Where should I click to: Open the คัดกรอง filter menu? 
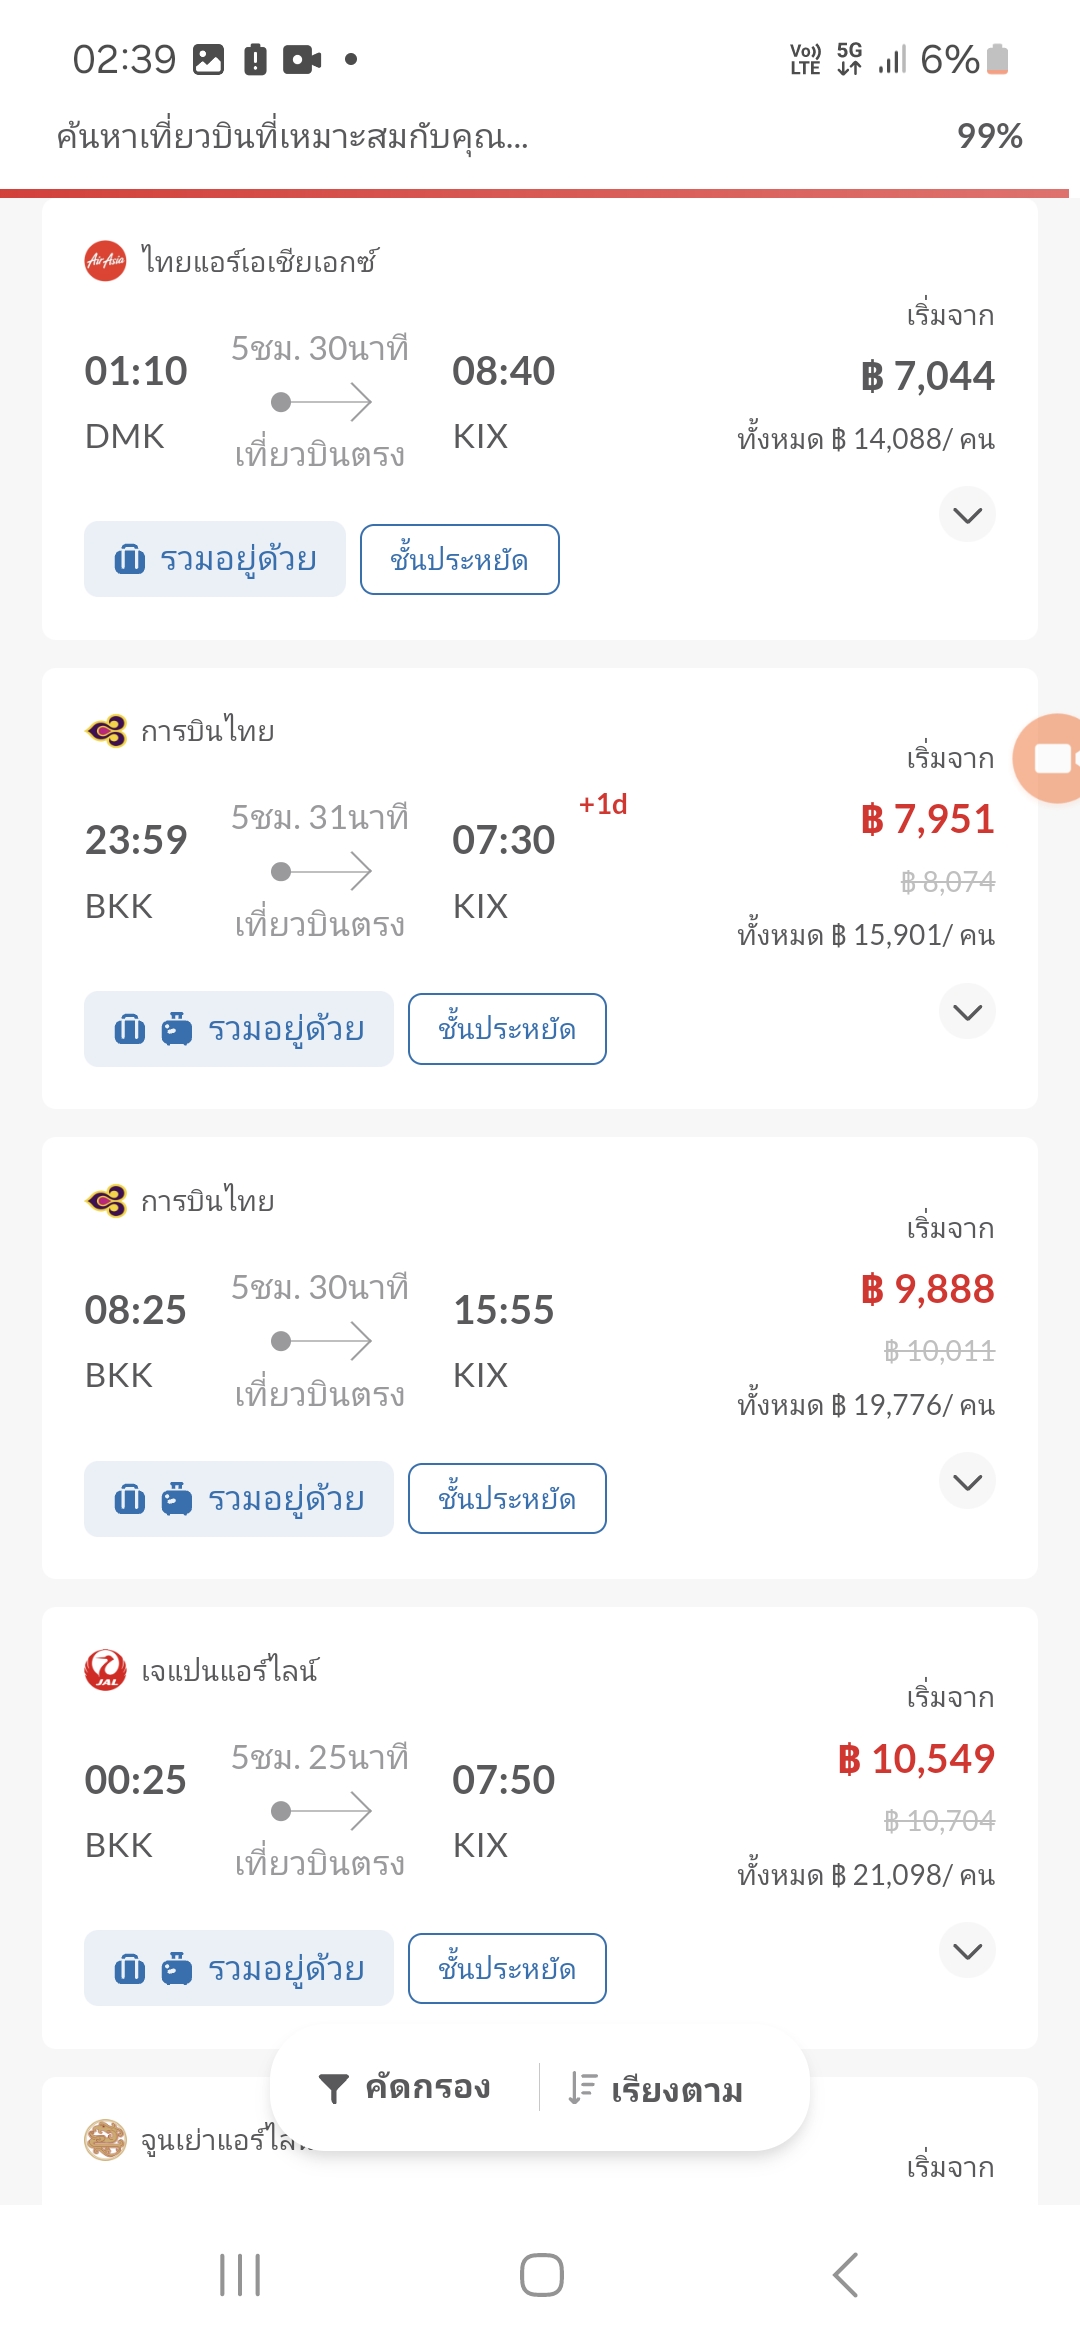[x=404, y=2088]
